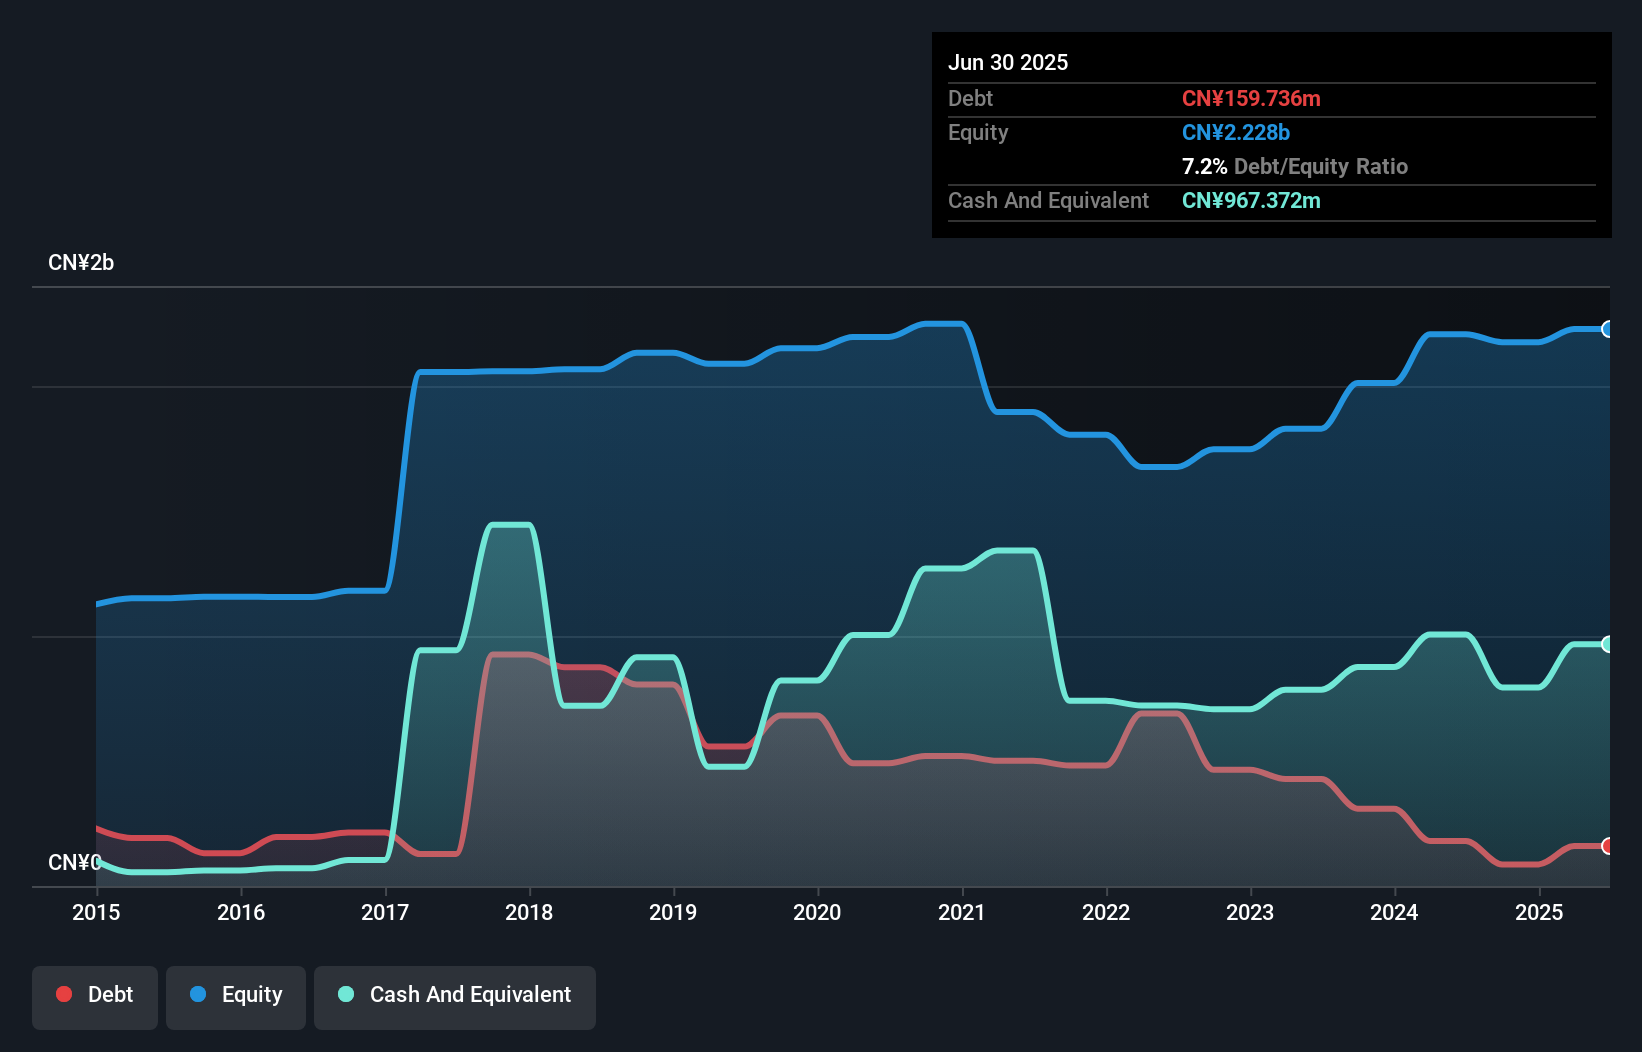Select the blue Equity endpoint marker on chart

click(1606, 328)
